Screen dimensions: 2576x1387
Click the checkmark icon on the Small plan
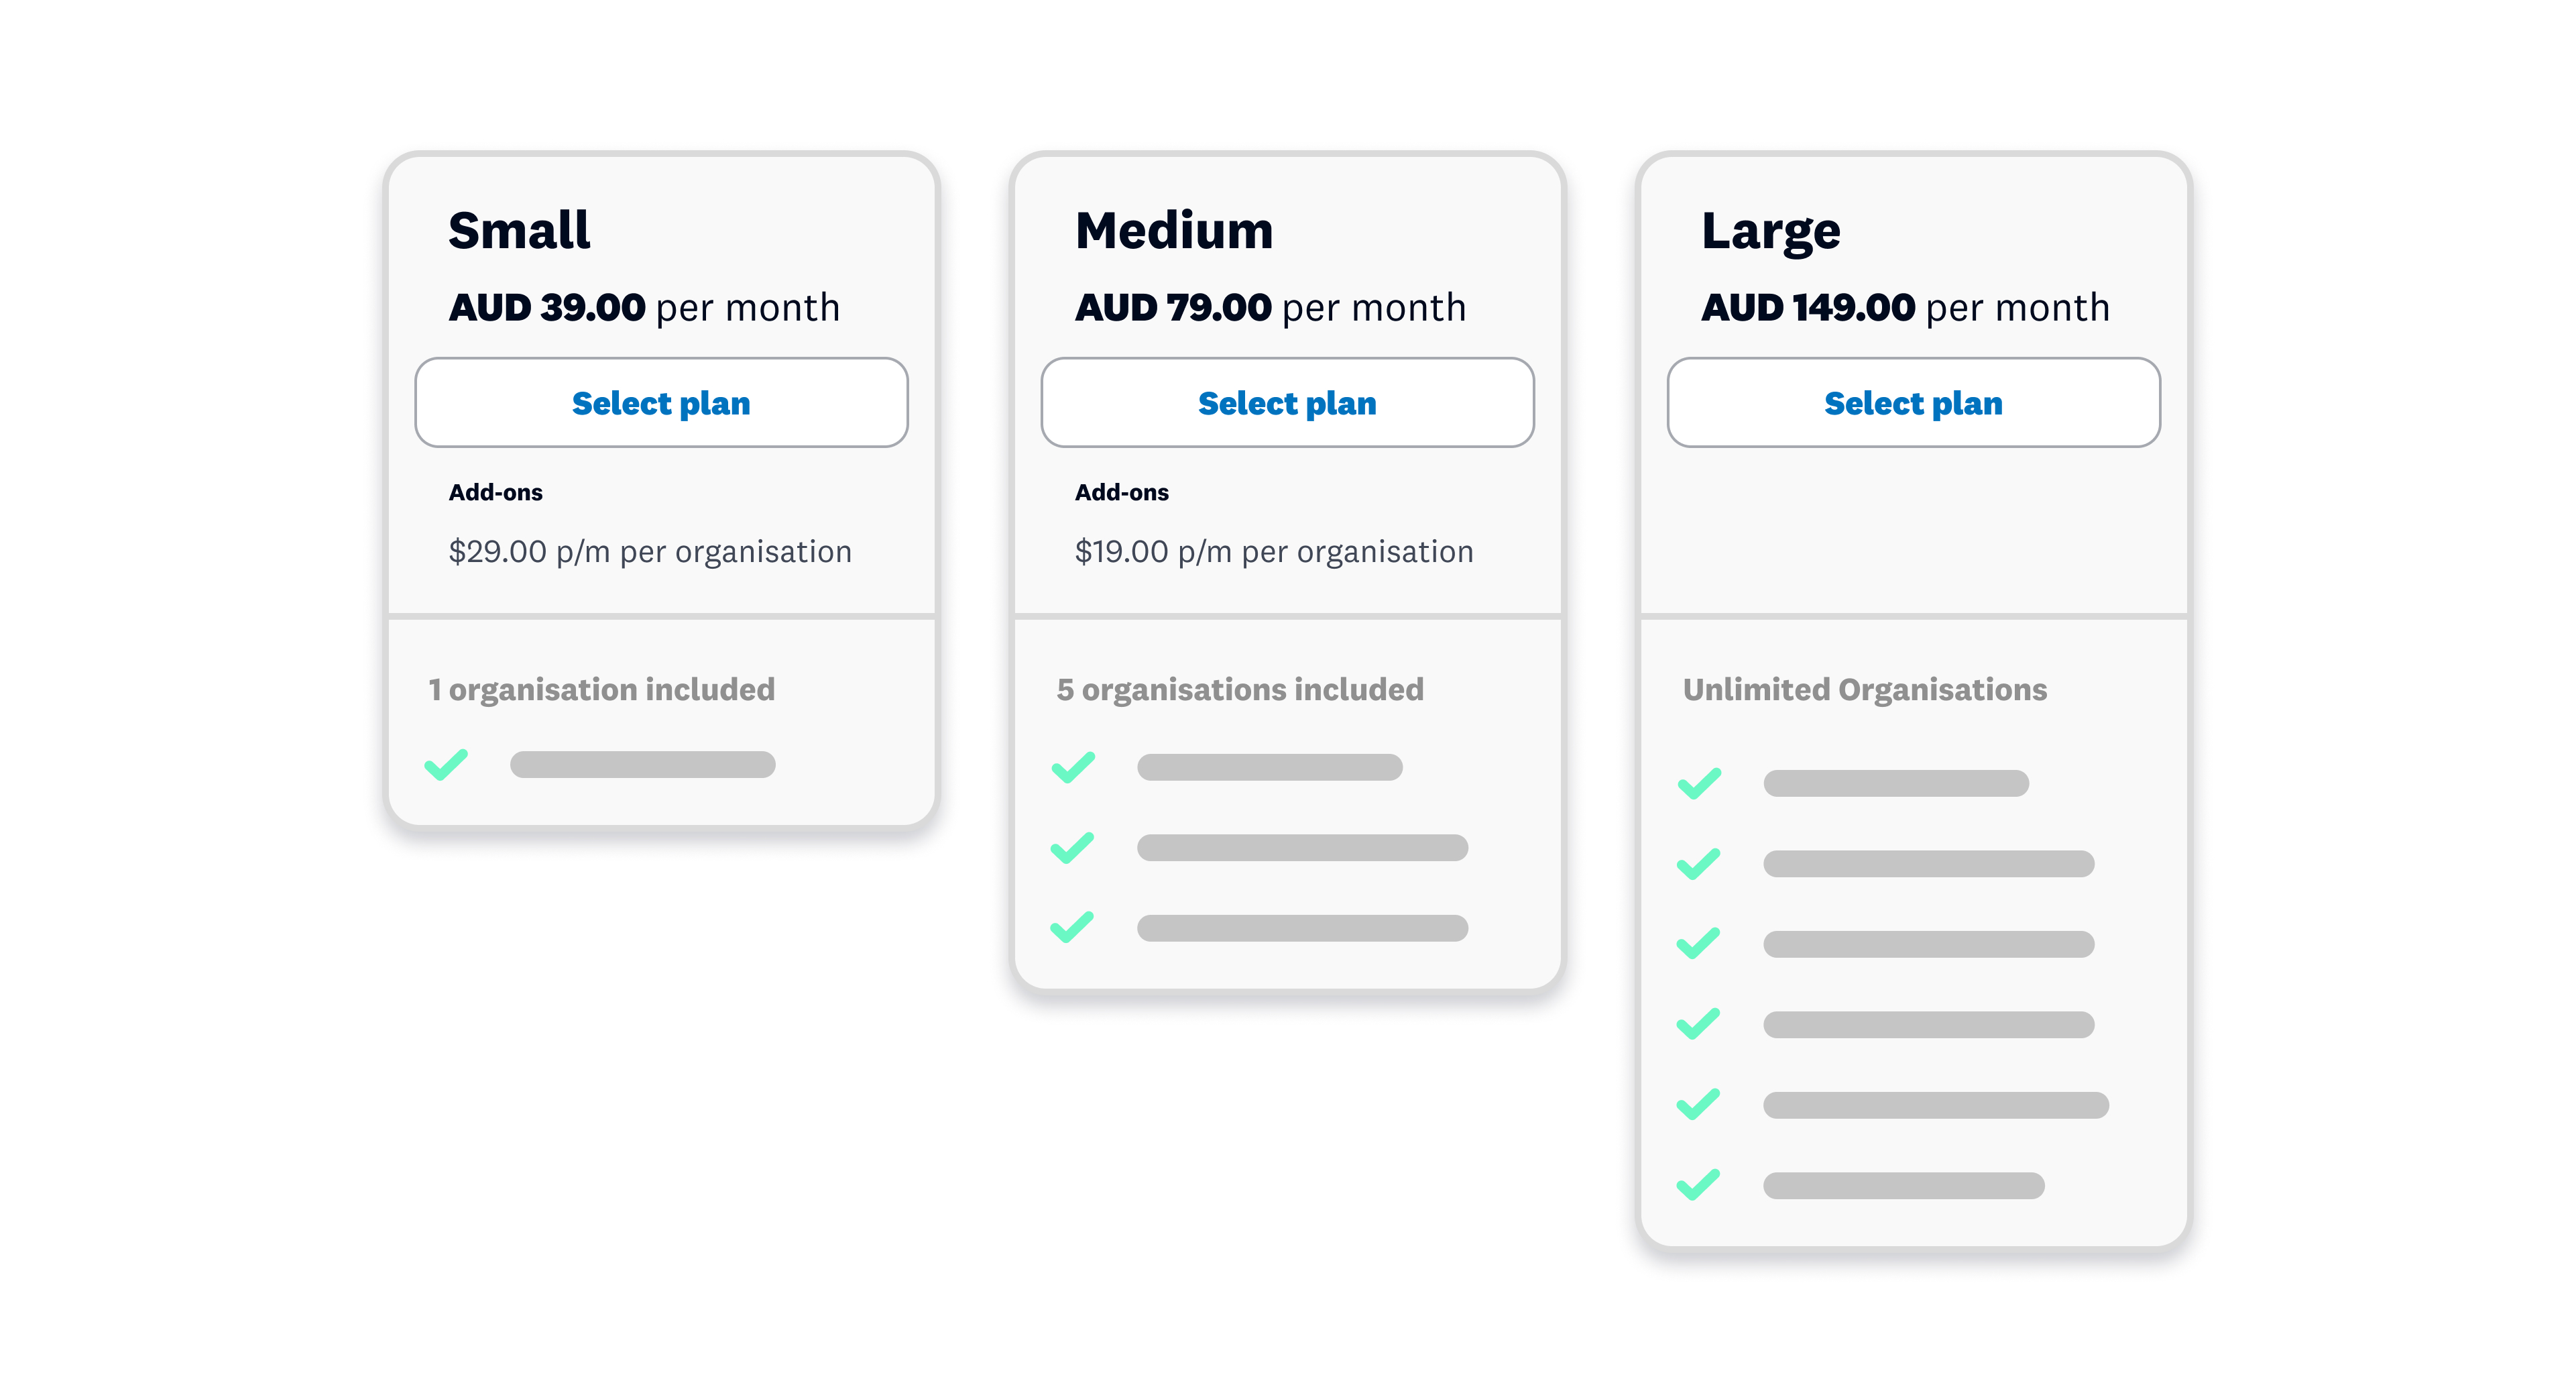[x=446, y=764]
